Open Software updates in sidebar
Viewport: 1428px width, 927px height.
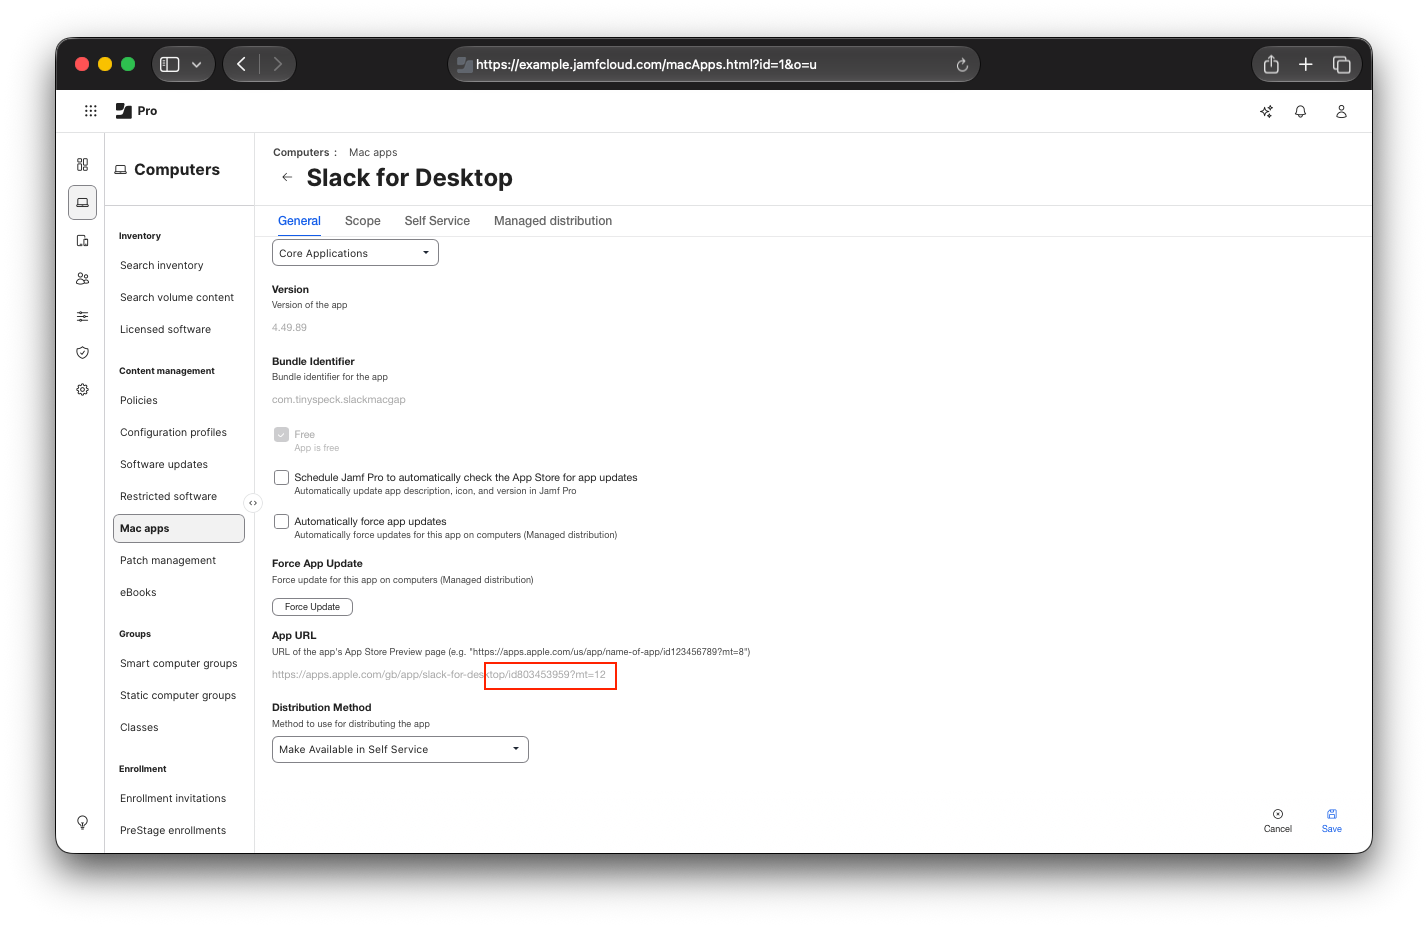164,464
